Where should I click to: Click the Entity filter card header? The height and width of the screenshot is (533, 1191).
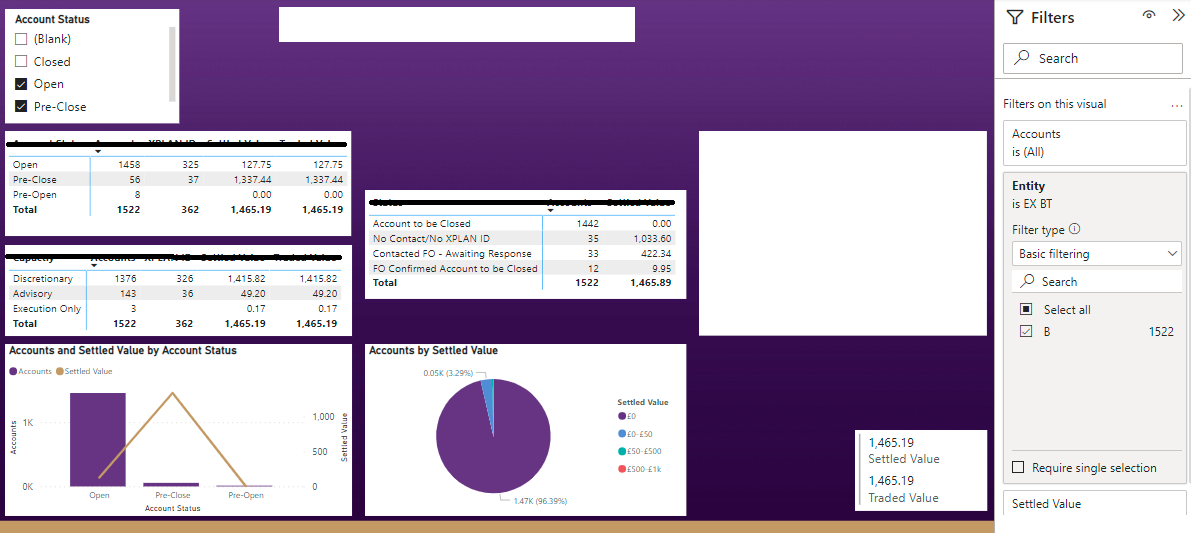point(1095,194)
